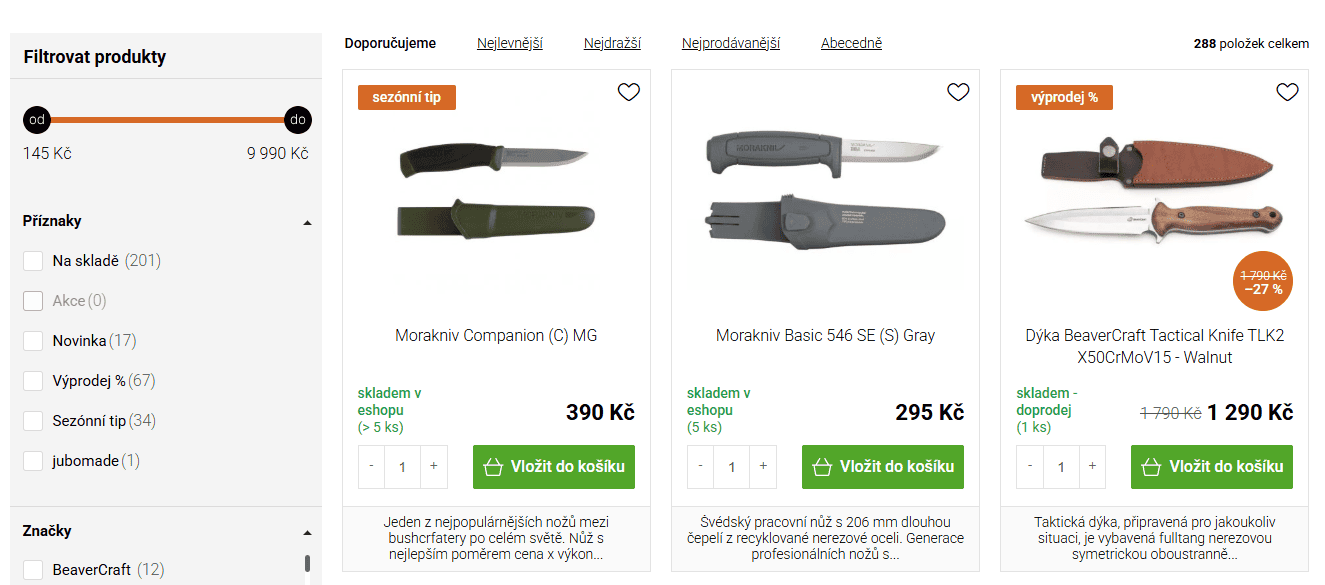Open the Nejprodávanější sorting link
Viewport: 1325px width, 585px height.
tap(731, 43)
